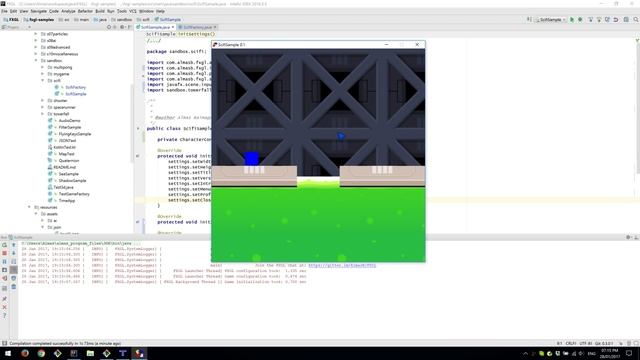
Task: Close the ScifiSample.java editor tab
Action: pyautogui.click(x=173, y=27)
